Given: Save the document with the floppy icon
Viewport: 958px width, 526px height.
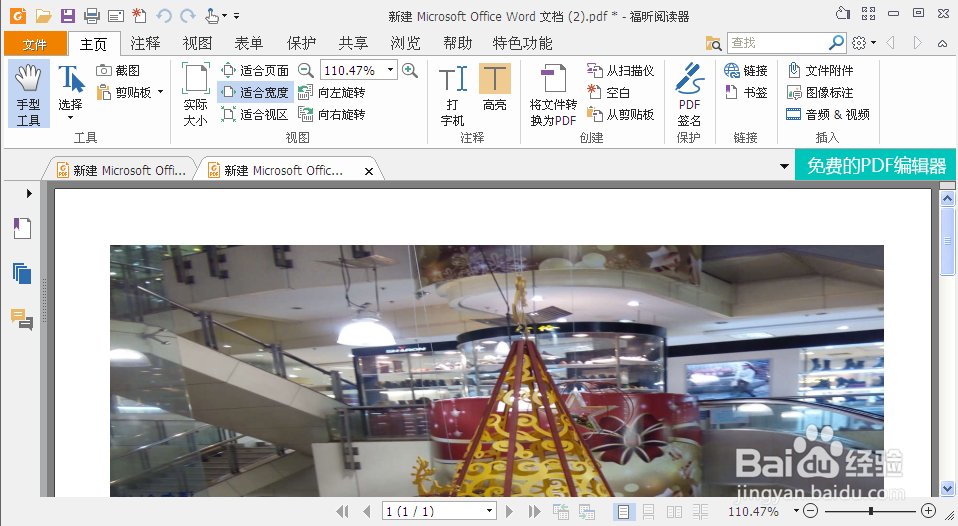Looking at the screenshot, I should coord(68,15).
